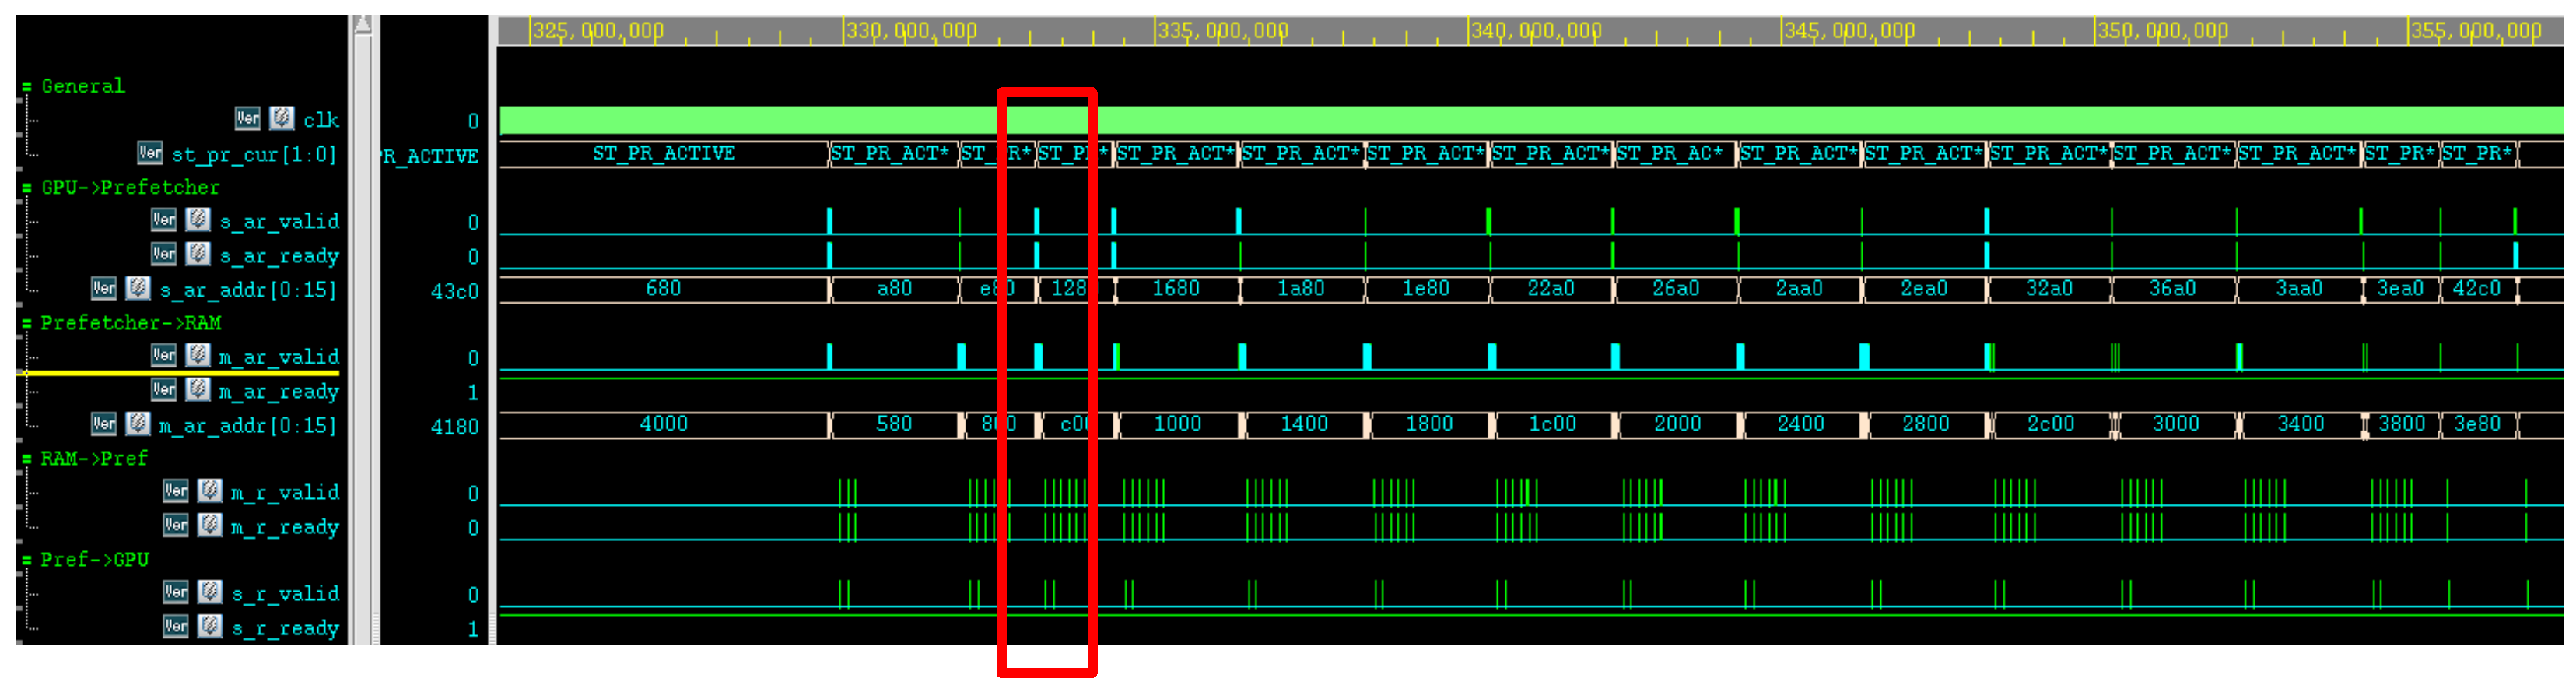Select the s_r_ready signal name
Image resolution: width=2576 pixels, height=696 pixels.
284,629
